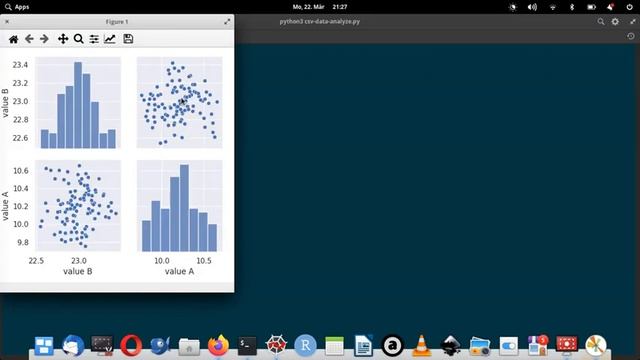
Task: Launch Firefox from the dock
Action: 218,346
